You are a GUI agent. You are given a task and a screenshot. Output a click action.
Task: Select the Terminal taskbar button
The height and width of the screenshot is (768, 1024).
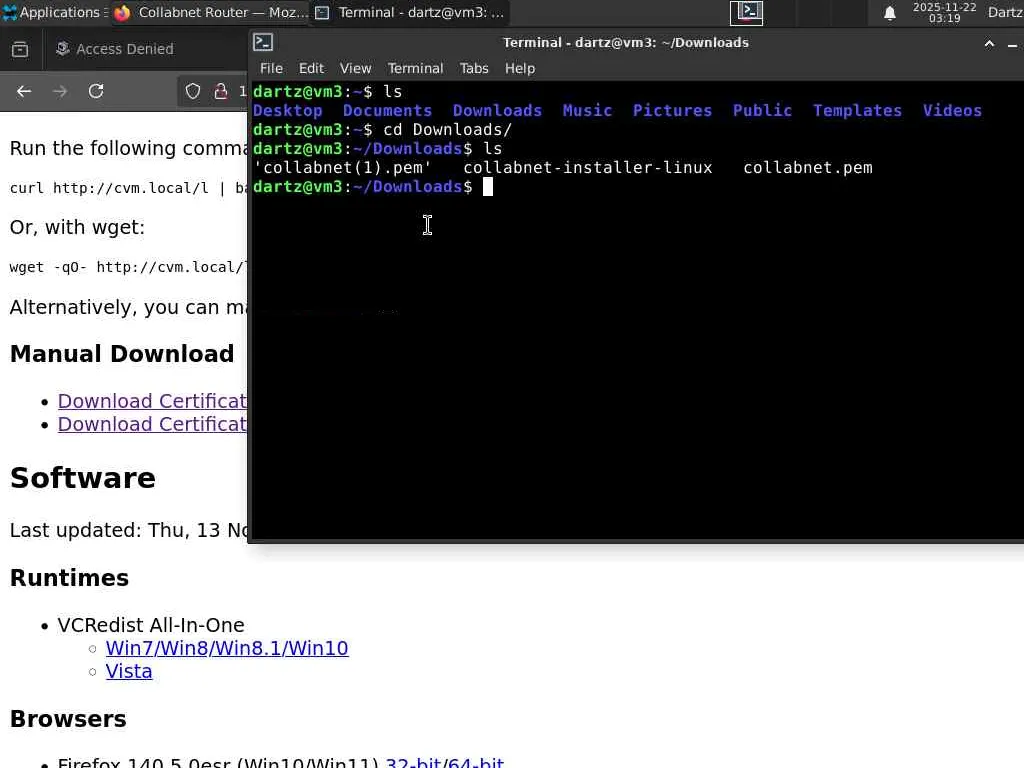(x=410, y=12)
